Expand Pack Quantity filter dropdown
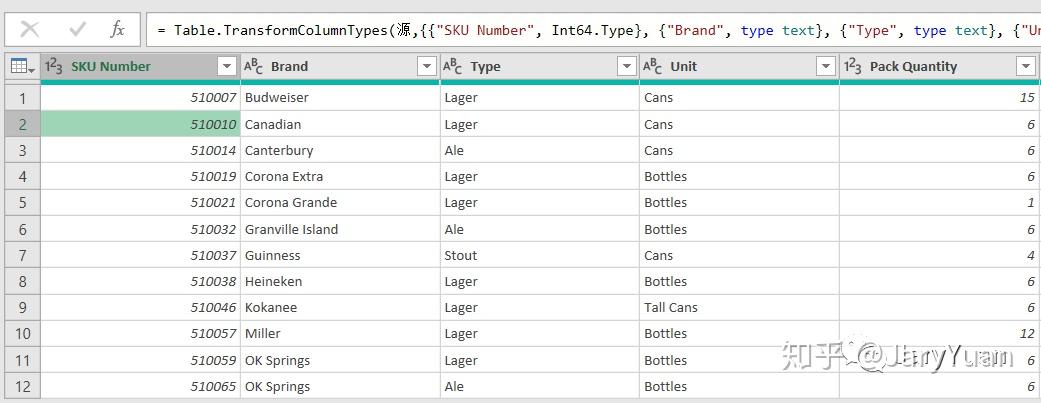Viewport: 1041px width, 403px height. tap(1025, 67)
